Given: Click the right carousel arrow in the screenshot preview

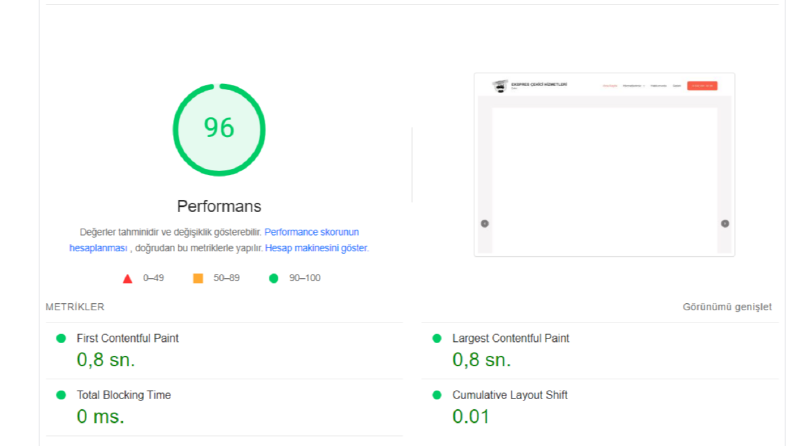Looking at the screenshot, I should click(725, 224).
